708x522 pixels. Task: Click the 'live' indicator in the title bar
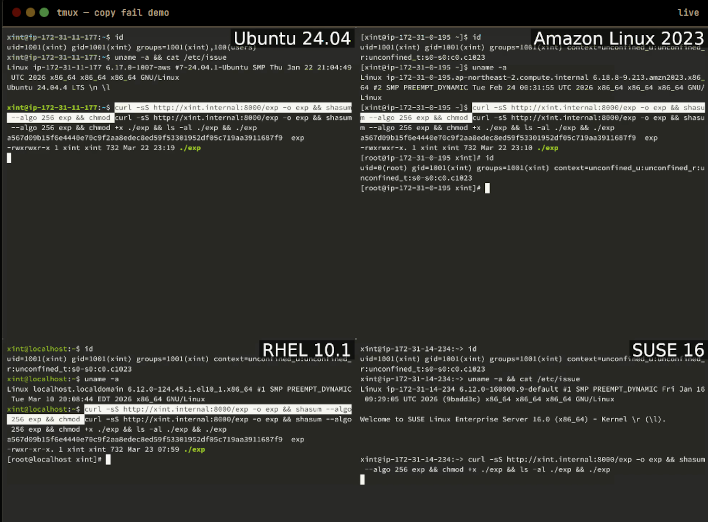(x=688, y=13)
